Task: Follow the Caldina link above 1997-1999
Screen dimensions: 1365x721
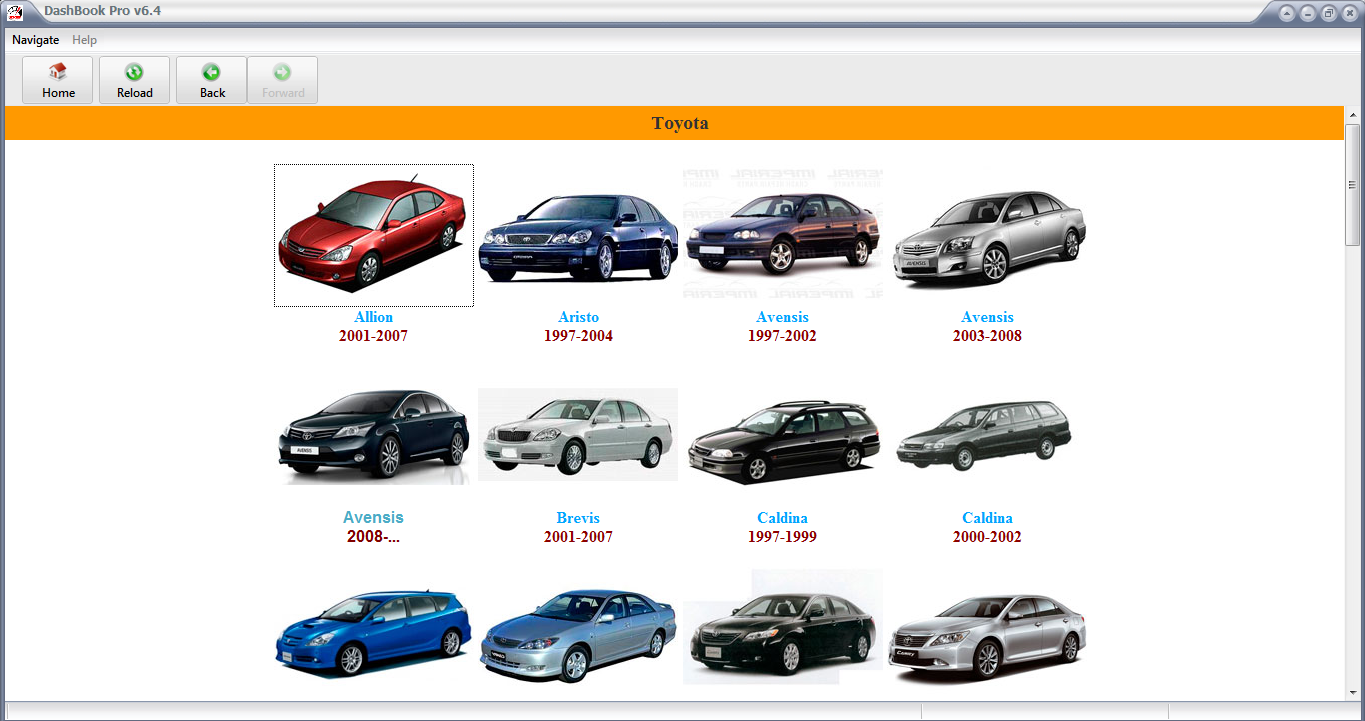Action: pos(783,518)
